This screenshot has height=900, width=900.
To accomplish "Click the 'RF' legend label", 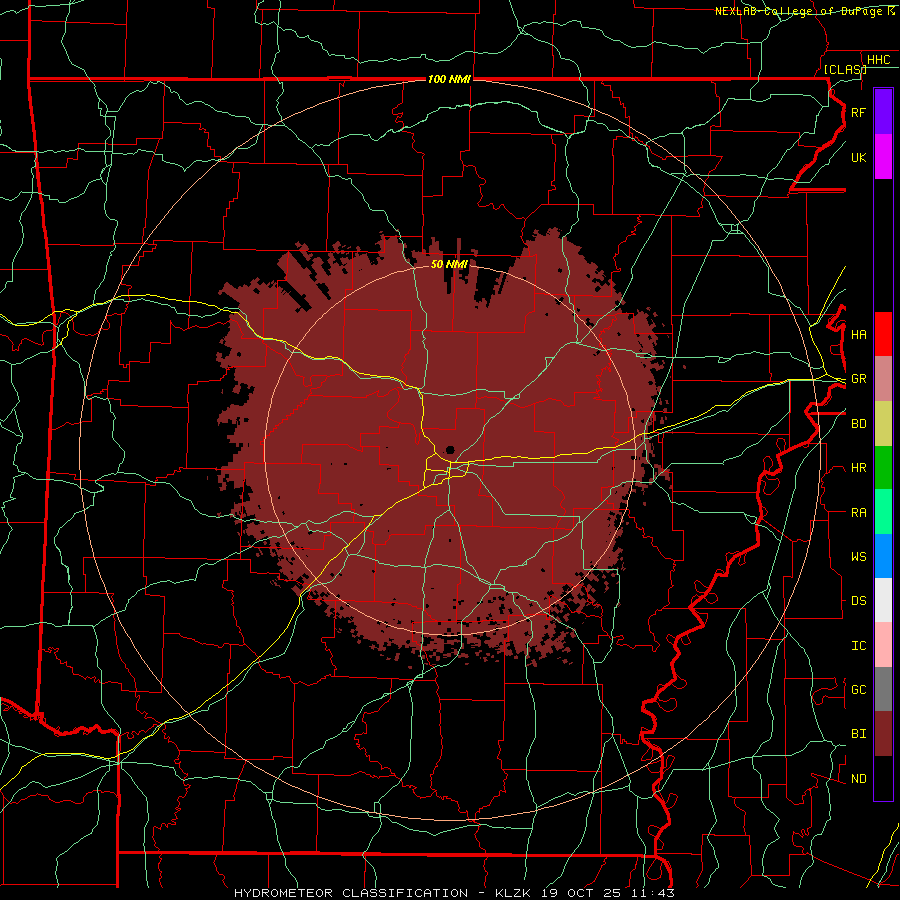I will pyautogui.click(x=858, y=112).
